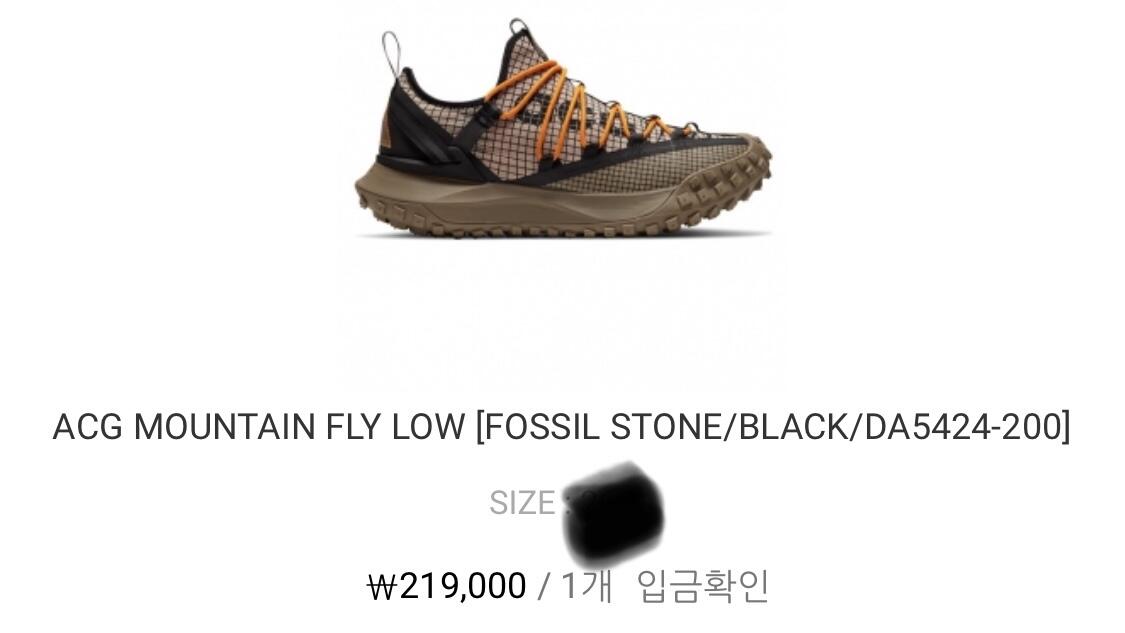
Task: Click the word MOUNTAIN in the title
Action: 225,427
